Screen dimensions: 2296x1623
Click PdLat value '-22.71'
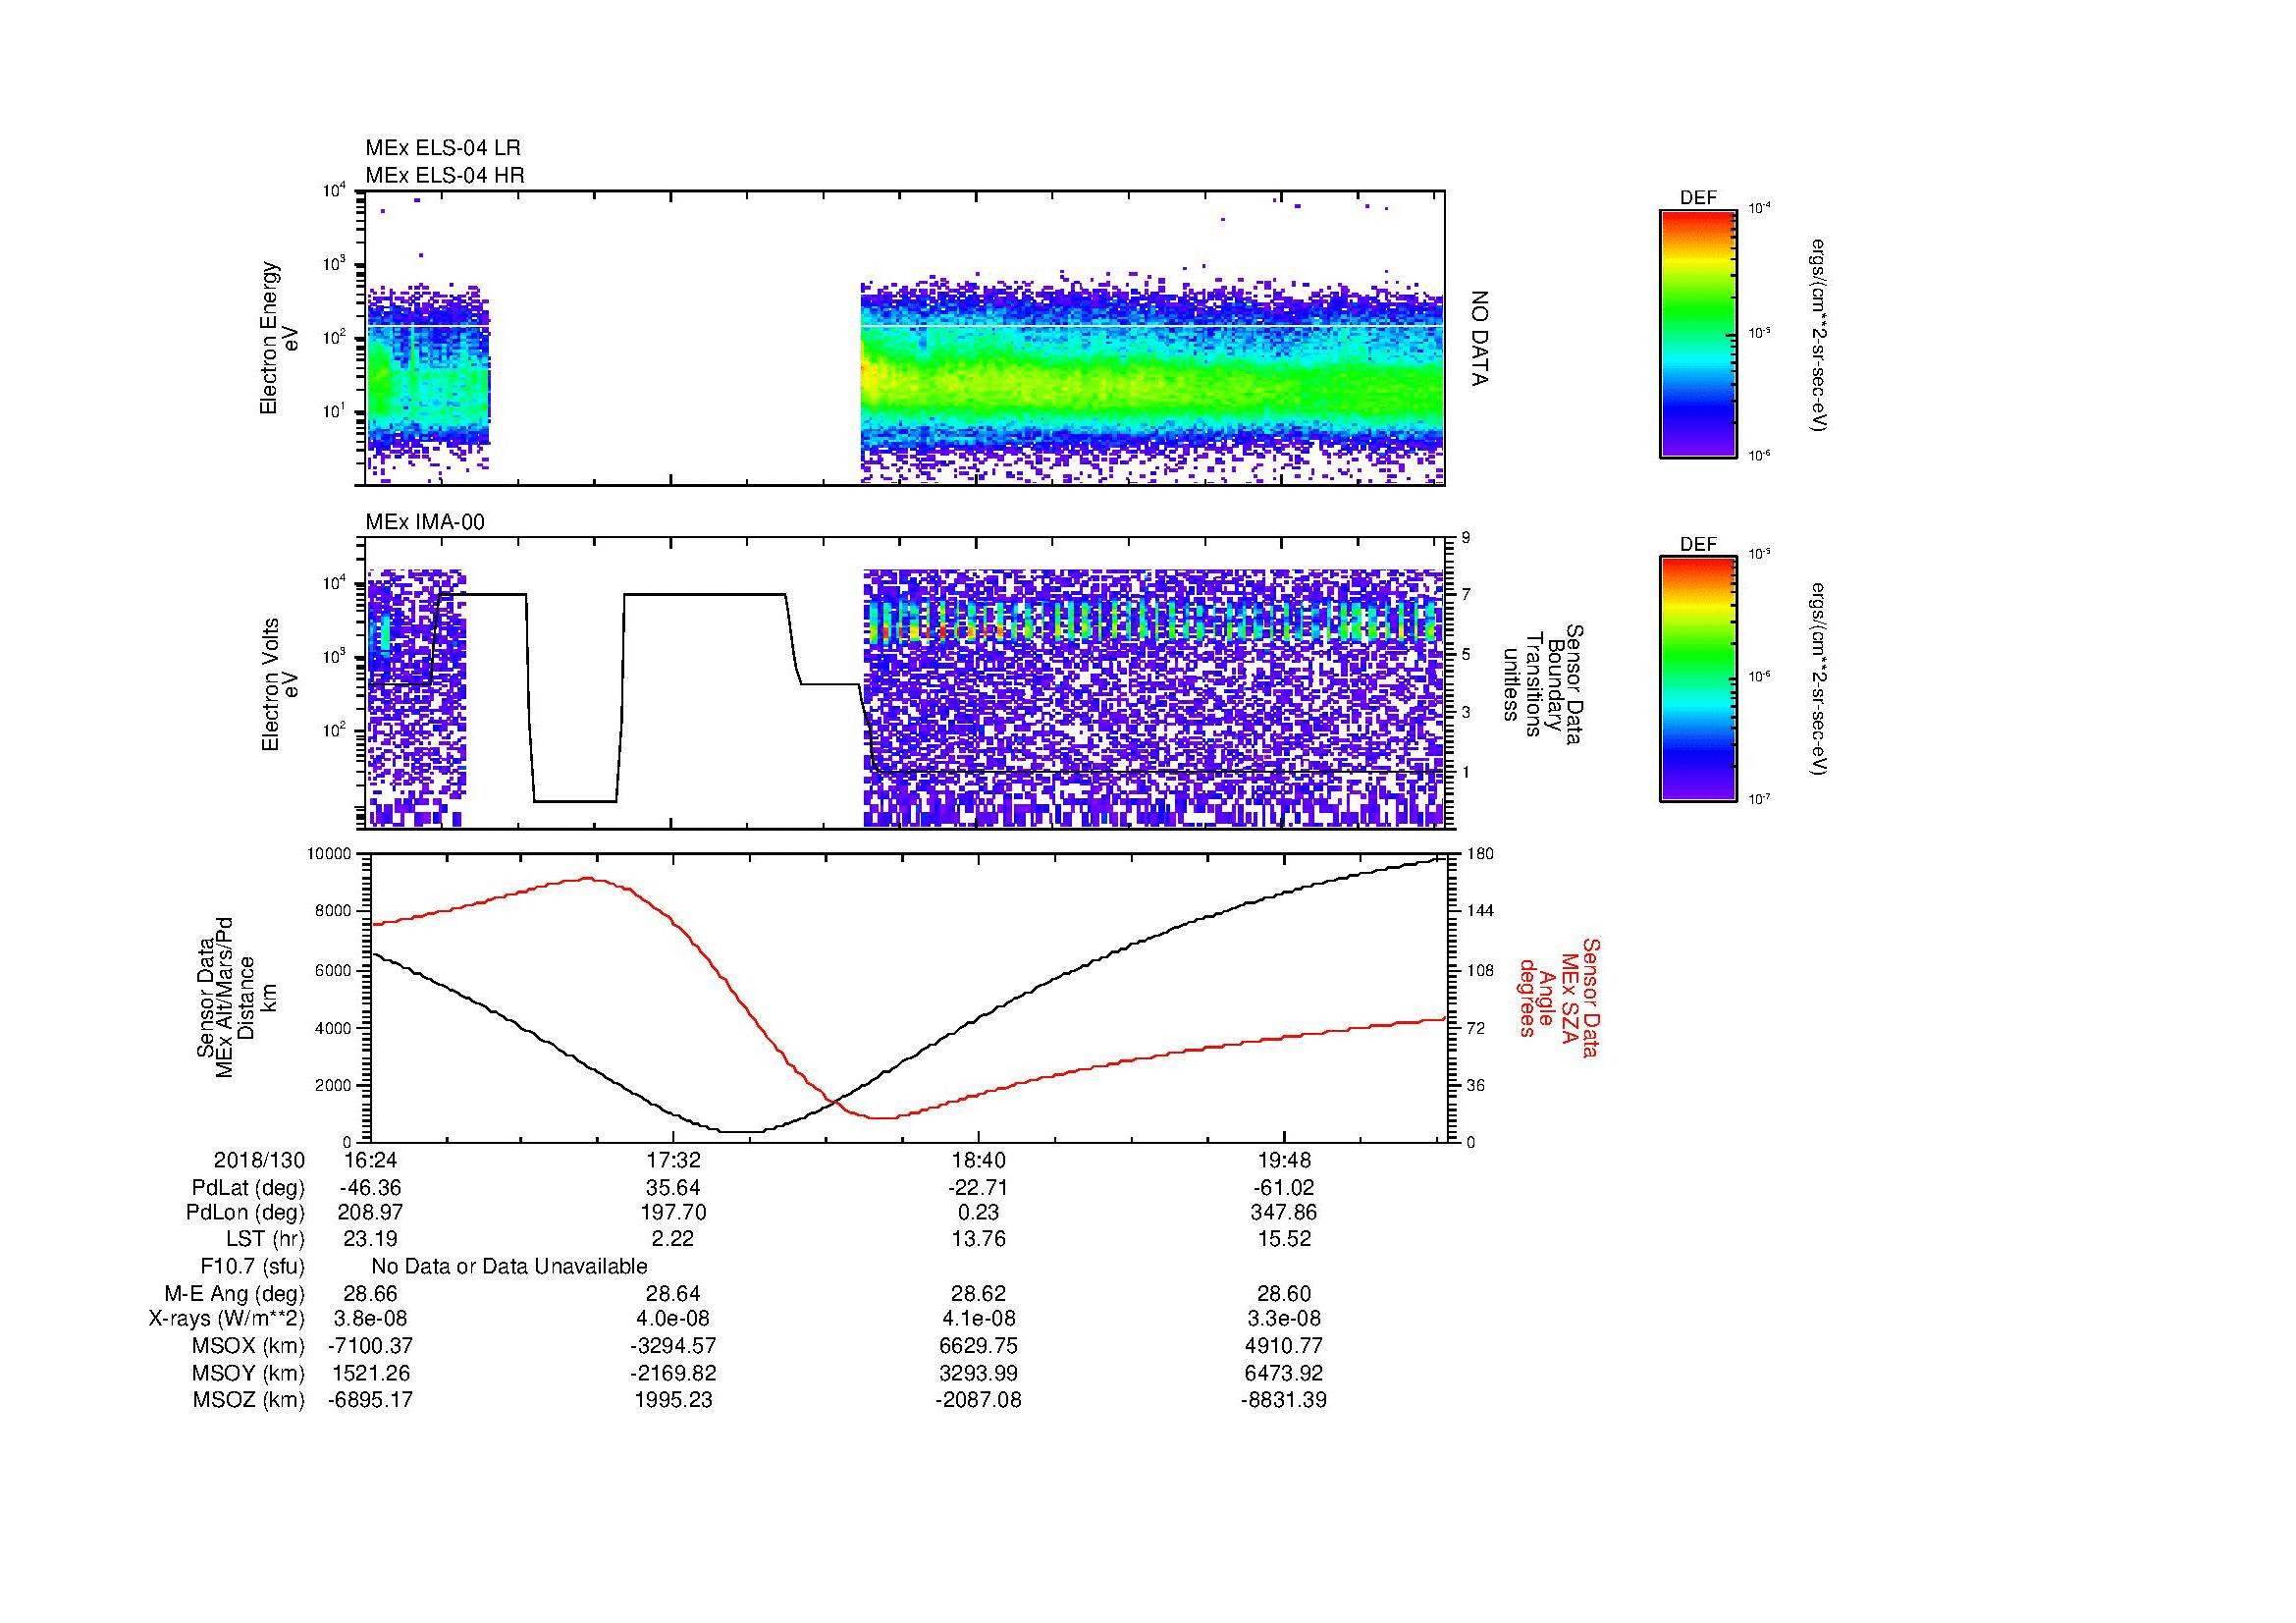[979, 1188]
